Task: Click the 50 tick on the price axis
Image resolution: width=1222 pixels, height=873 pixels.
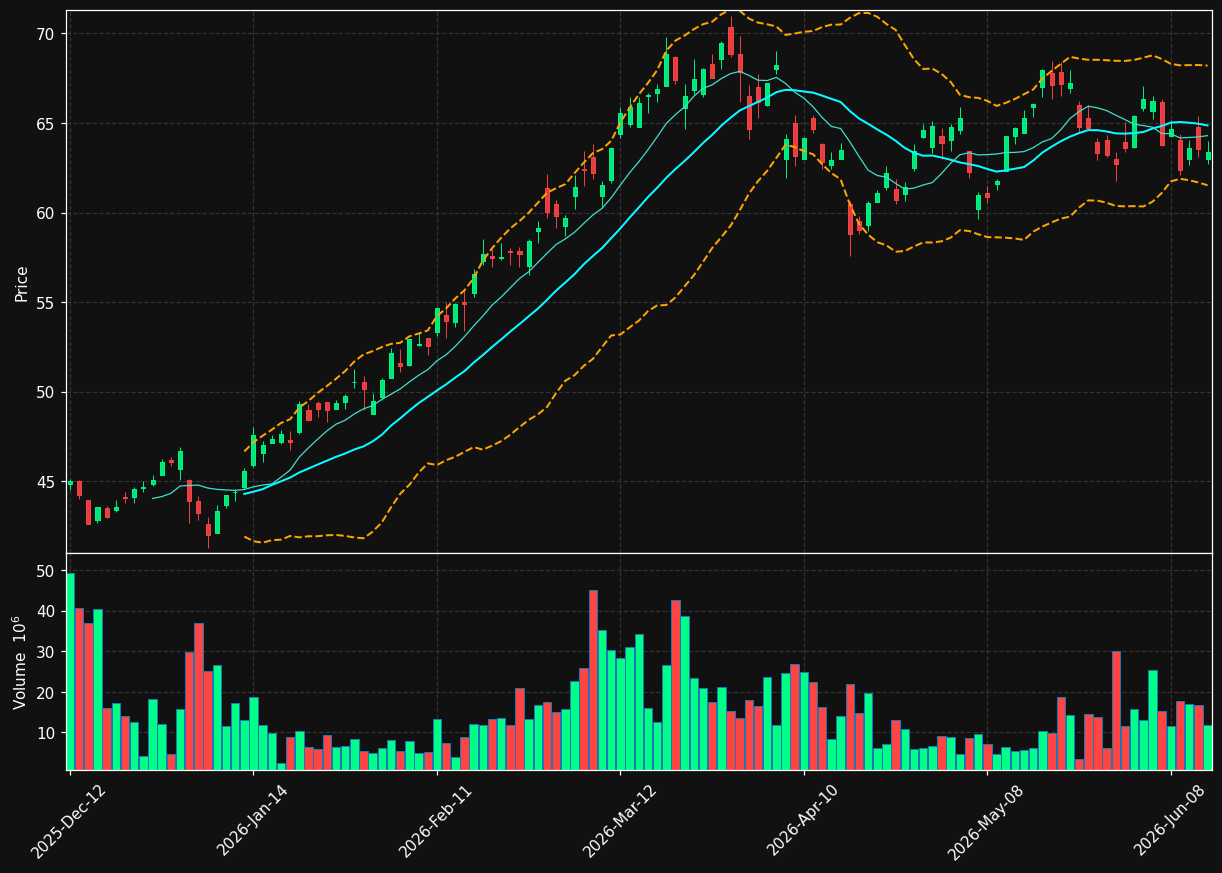Action: pos(46,392)
